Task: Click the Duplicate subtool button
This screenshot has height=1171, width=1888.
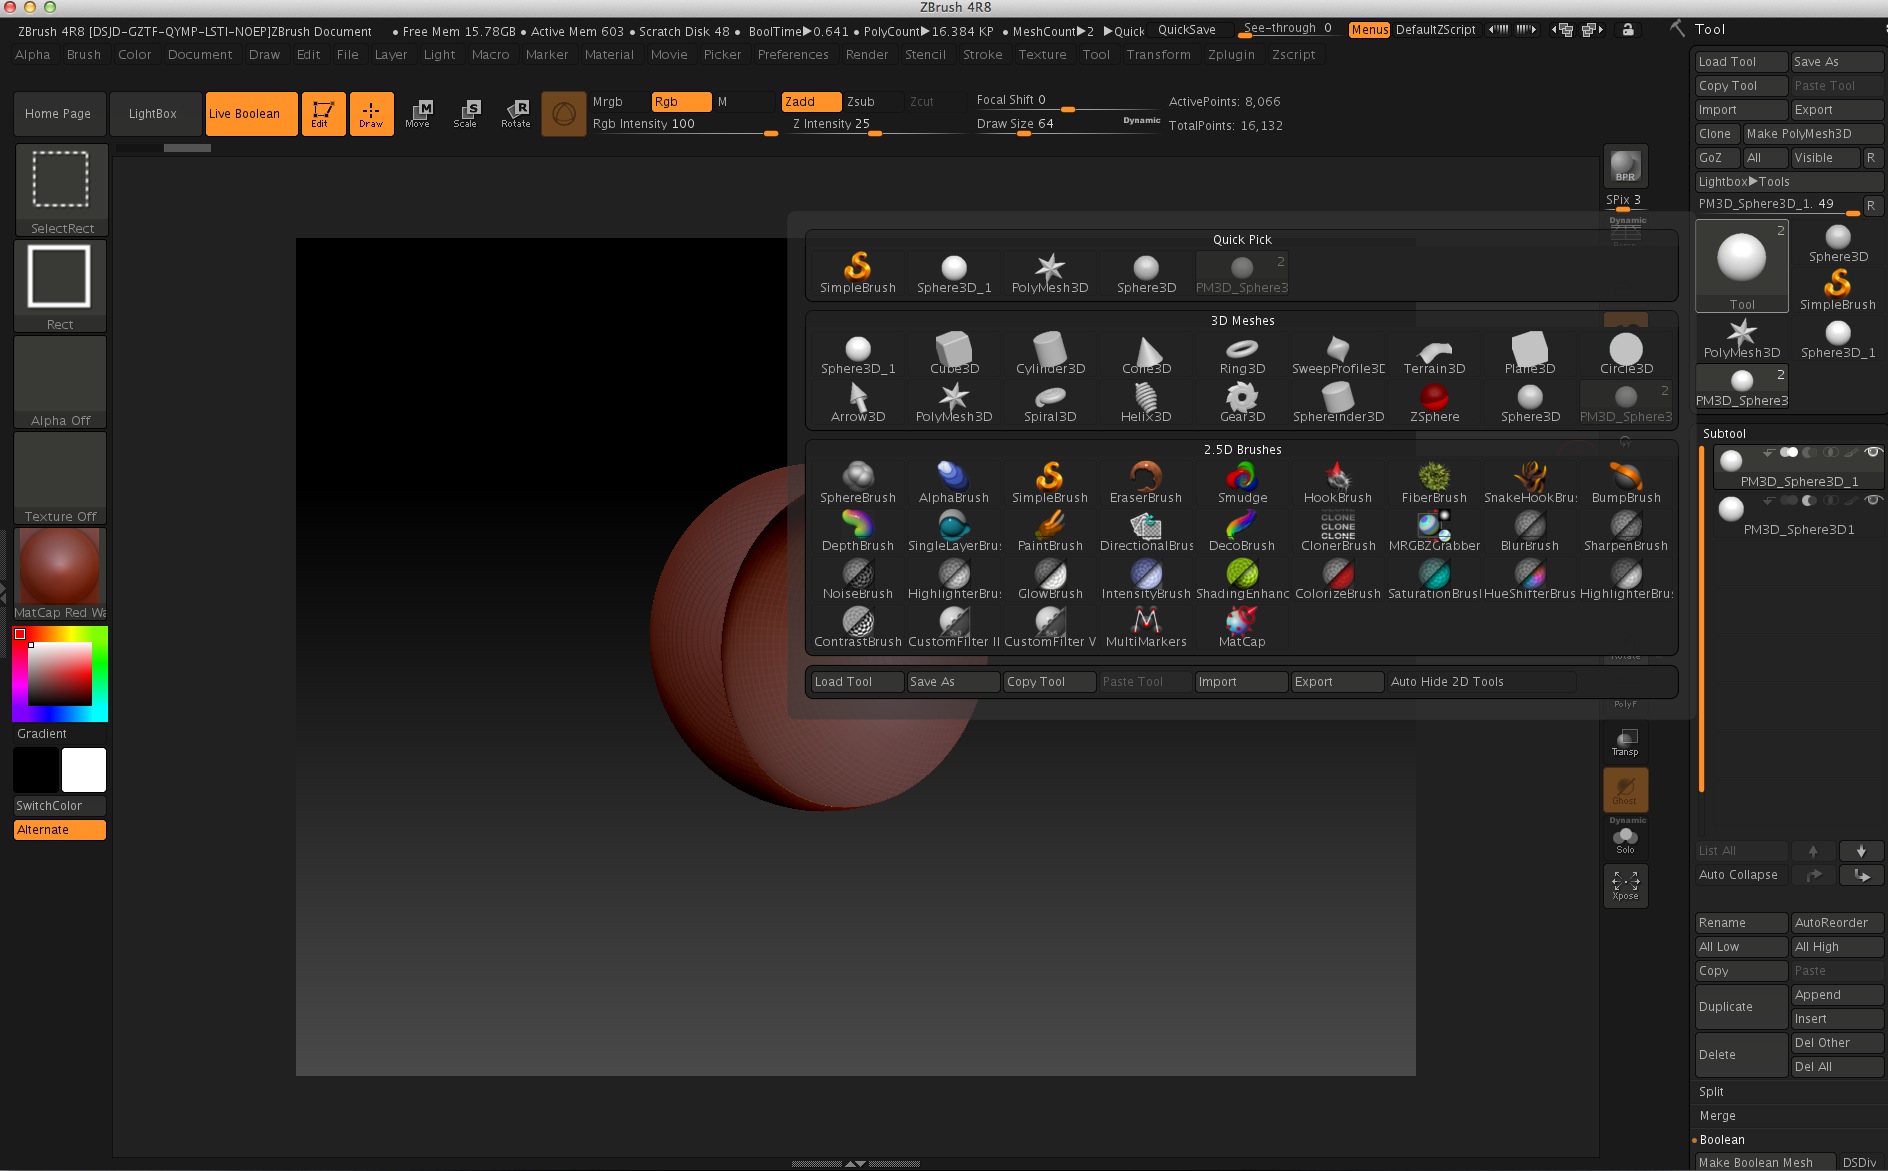Action: click(1741, 1006)
